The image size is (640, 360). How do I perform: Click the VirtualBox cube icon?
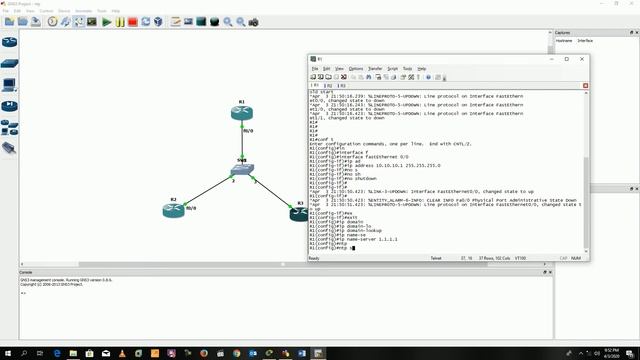[x=158, y=22]
